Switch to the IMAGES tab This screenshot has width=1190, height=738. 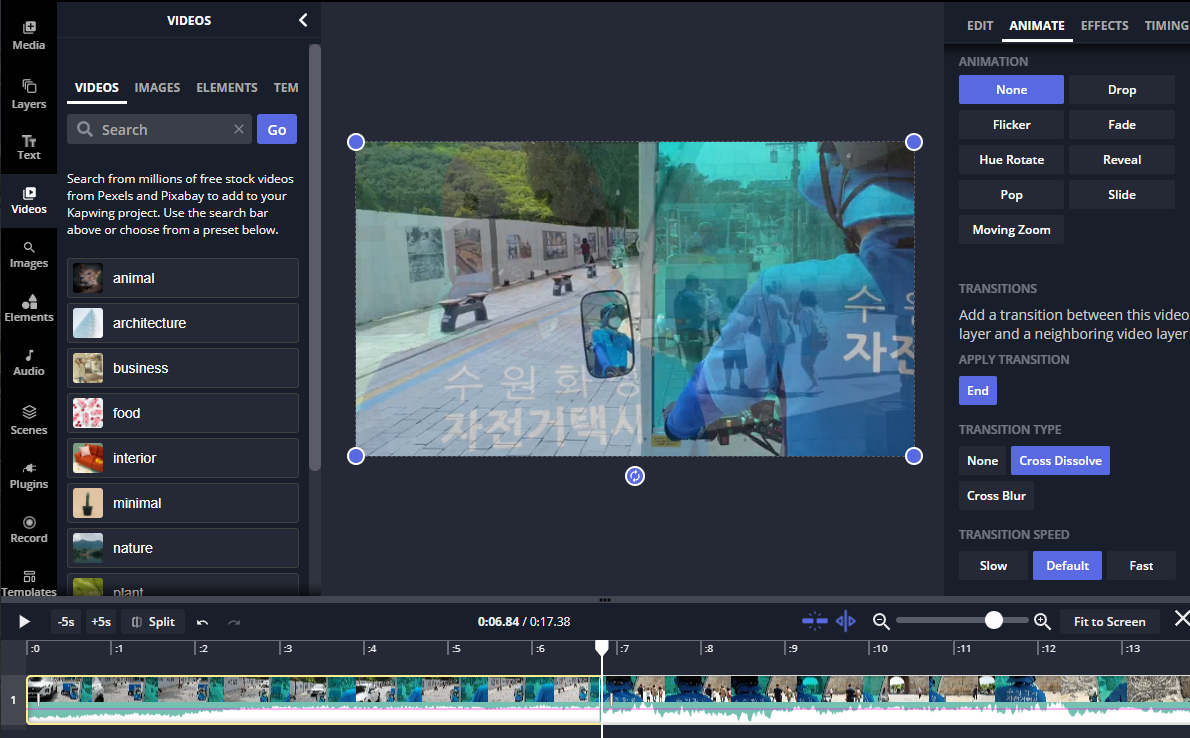157,87
